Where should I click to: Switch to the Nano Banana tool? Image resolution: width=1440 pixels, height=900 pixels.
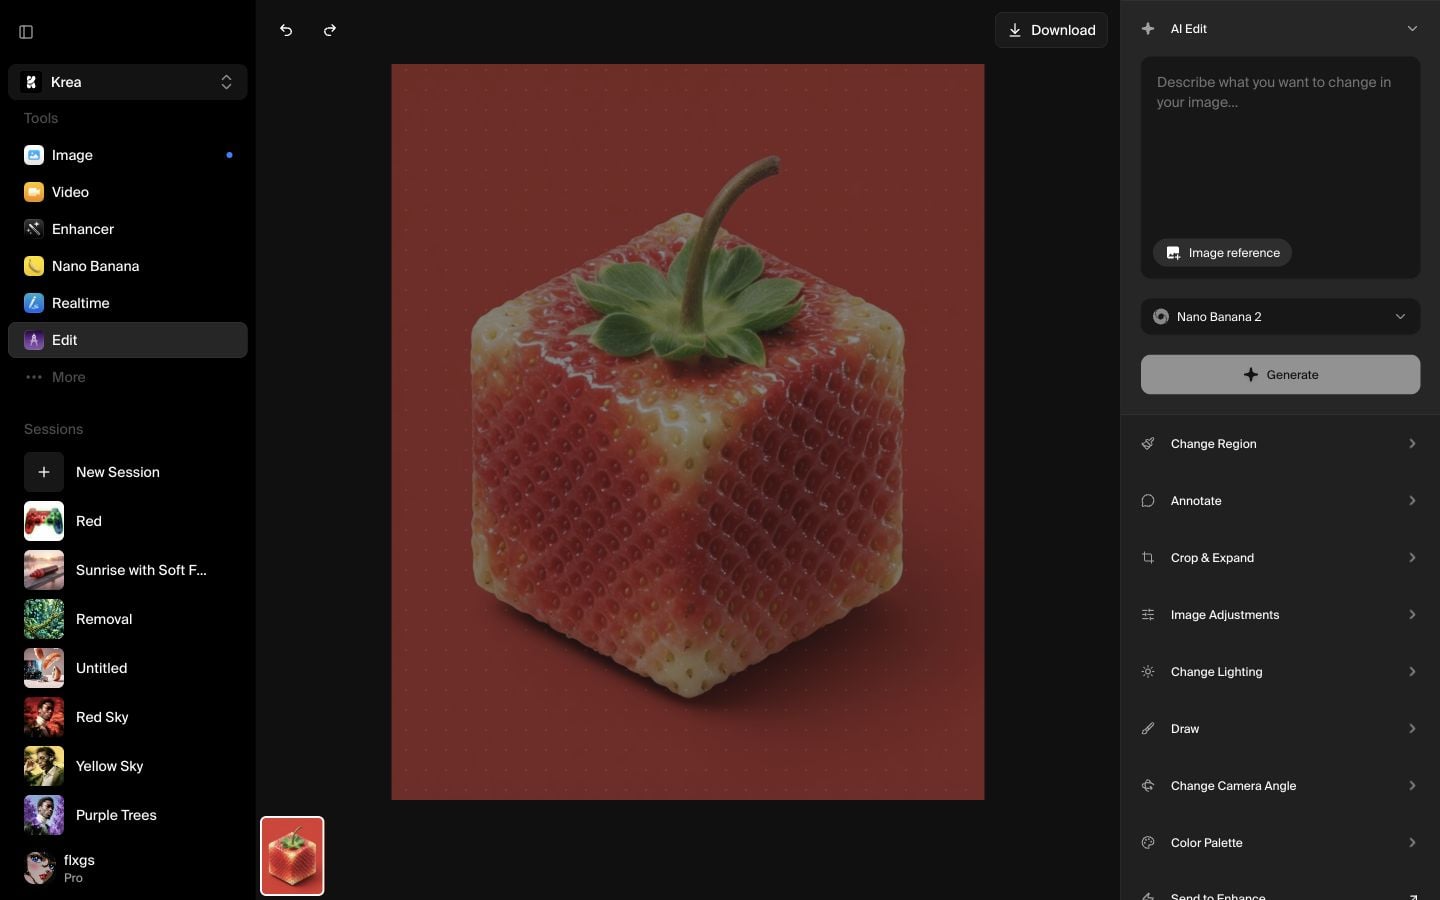point(128,266)
